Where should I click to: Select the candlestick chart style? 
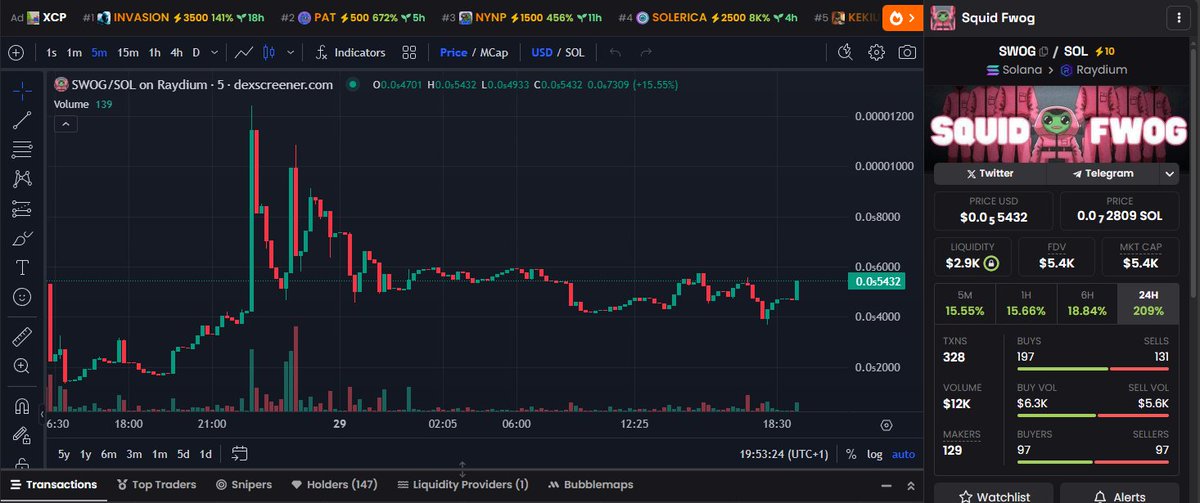(x=268, y=52)
